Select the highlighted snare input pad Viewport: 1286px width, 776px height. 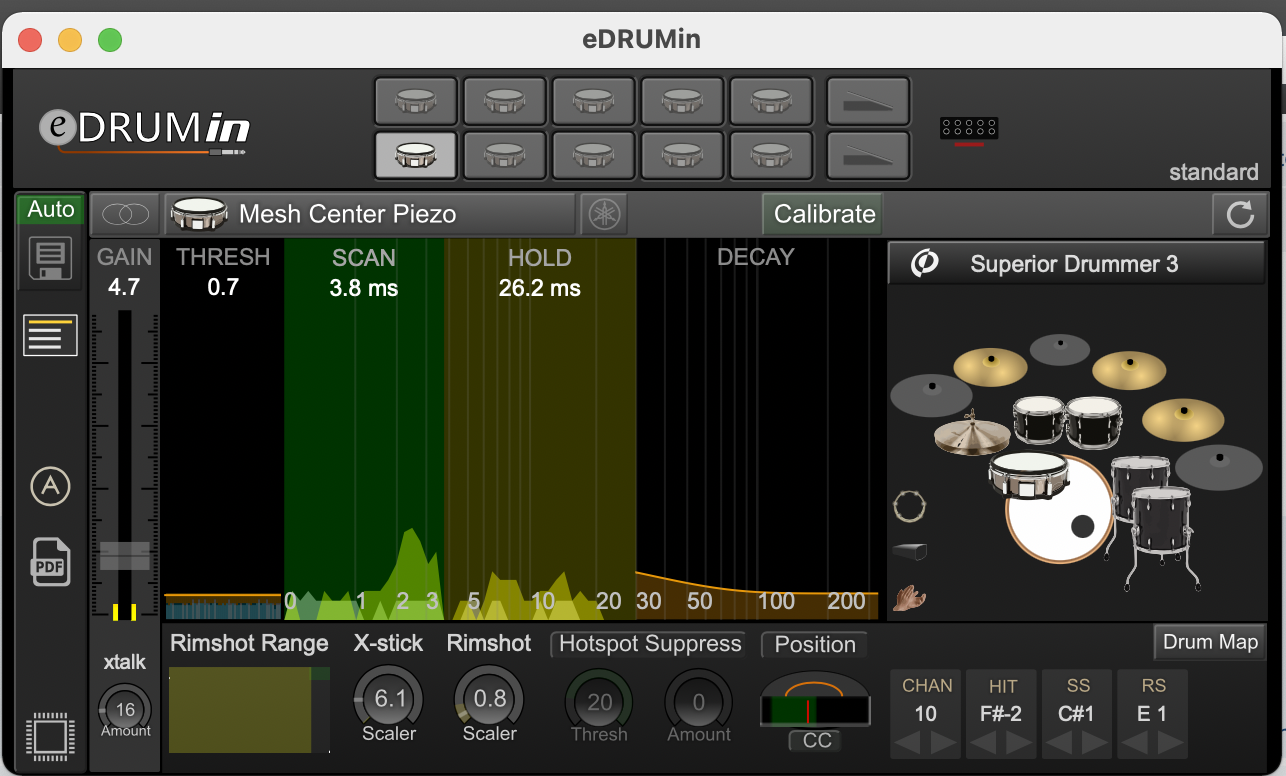pyautogui.click(x=416, y=155)
